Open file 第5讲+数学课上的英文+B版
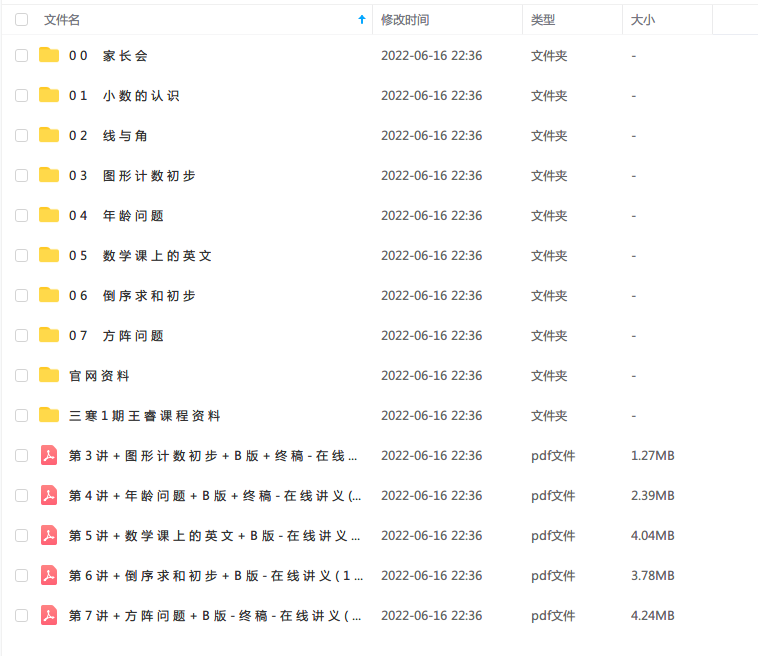Screen dimensions: 758x656 [215, 536]
